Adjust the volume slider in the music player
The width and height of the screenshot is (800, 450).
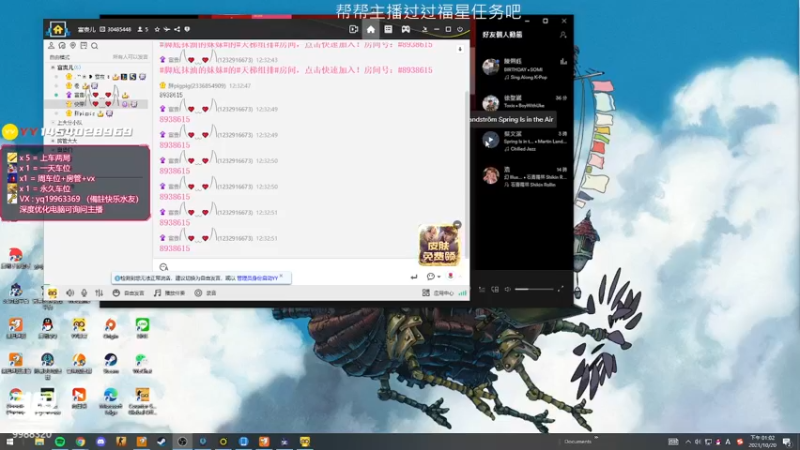coord(534,289)
